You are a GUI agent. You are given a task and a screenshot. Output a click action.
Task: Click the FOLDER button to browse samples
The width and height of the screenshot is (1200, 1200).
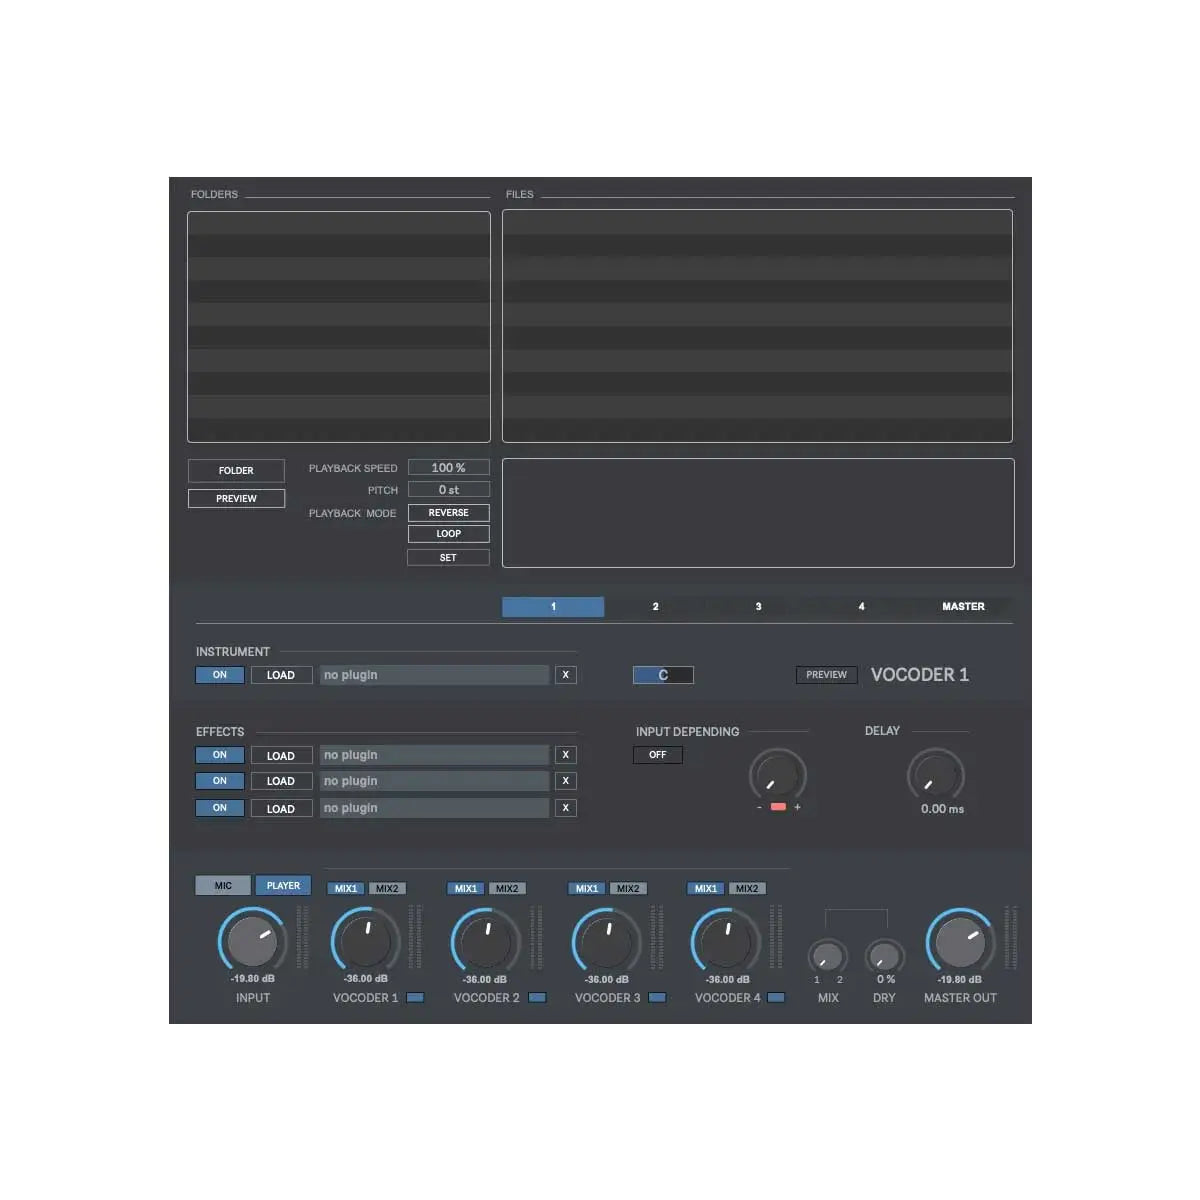click(236, 470)
